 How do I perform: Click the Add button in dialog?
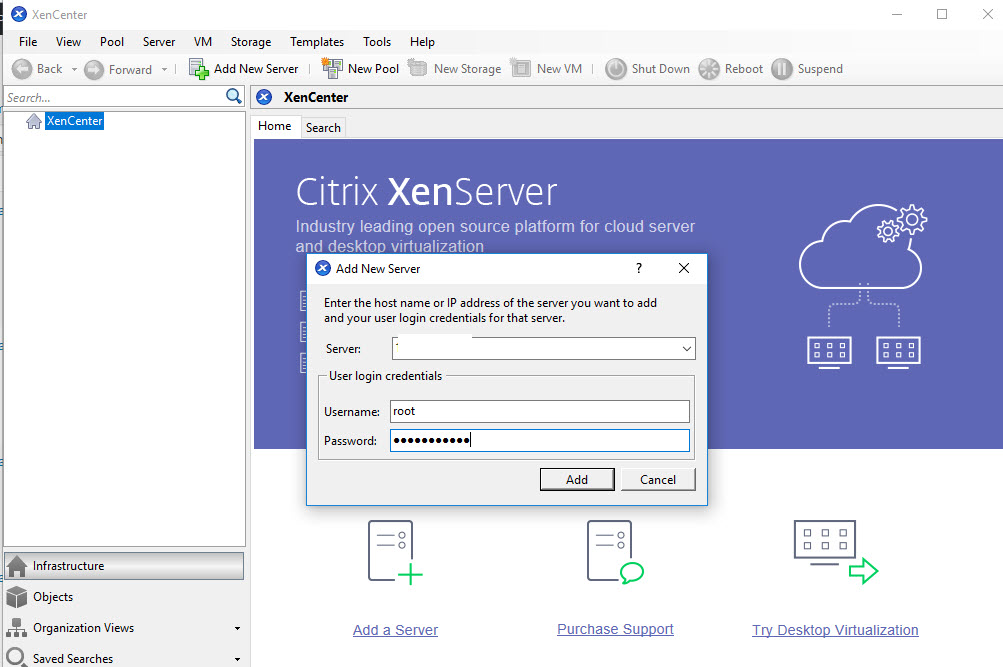click(x=577, y=480)
